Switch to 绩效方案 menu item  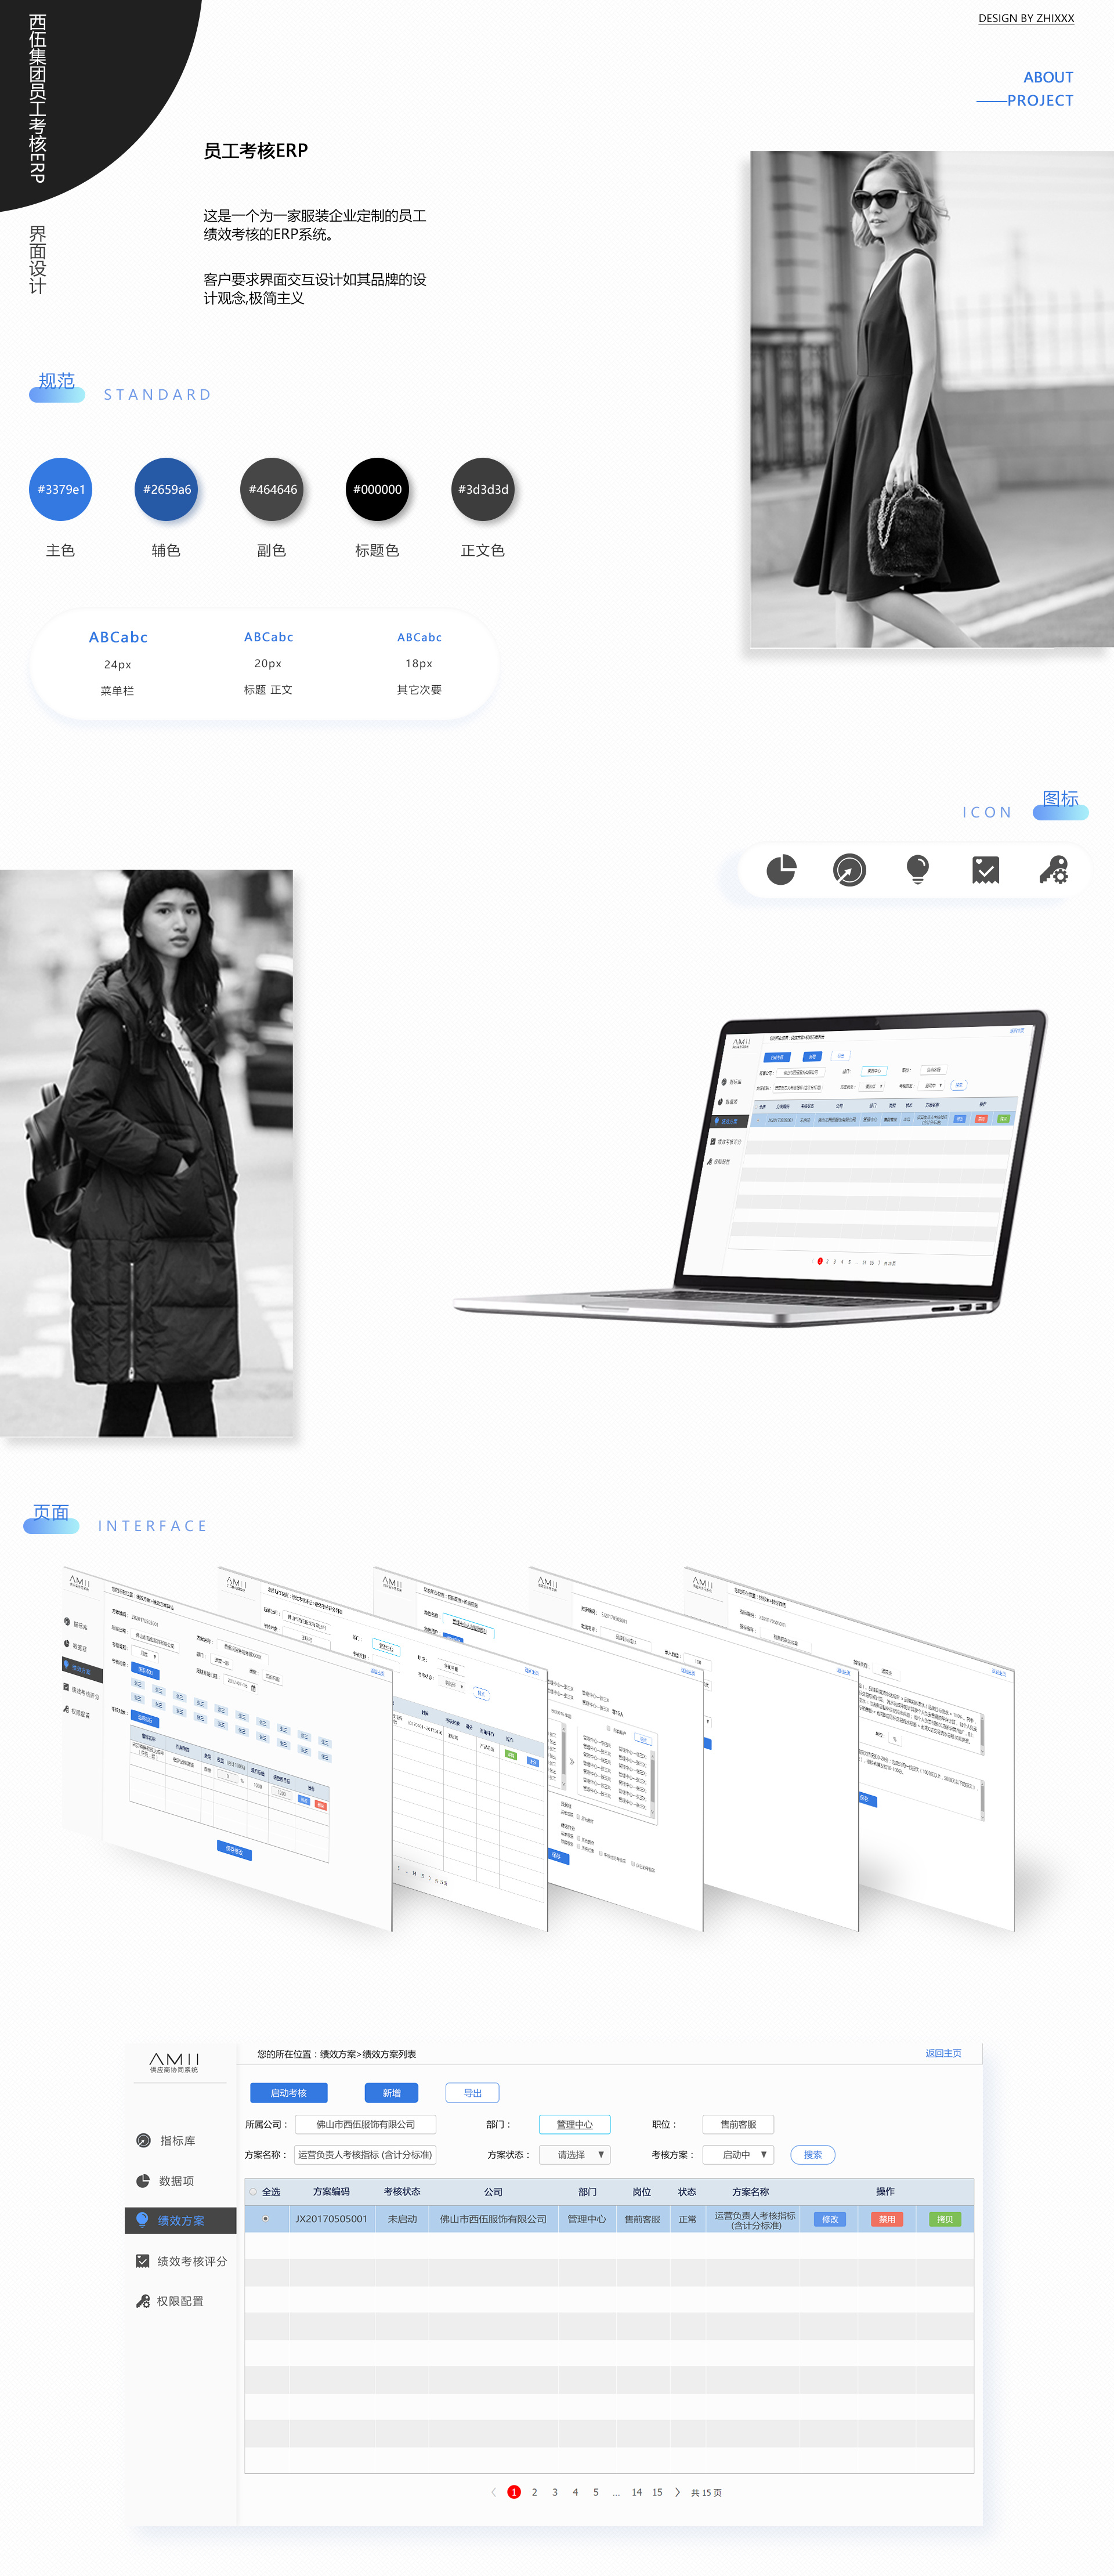pos(180,2220)
